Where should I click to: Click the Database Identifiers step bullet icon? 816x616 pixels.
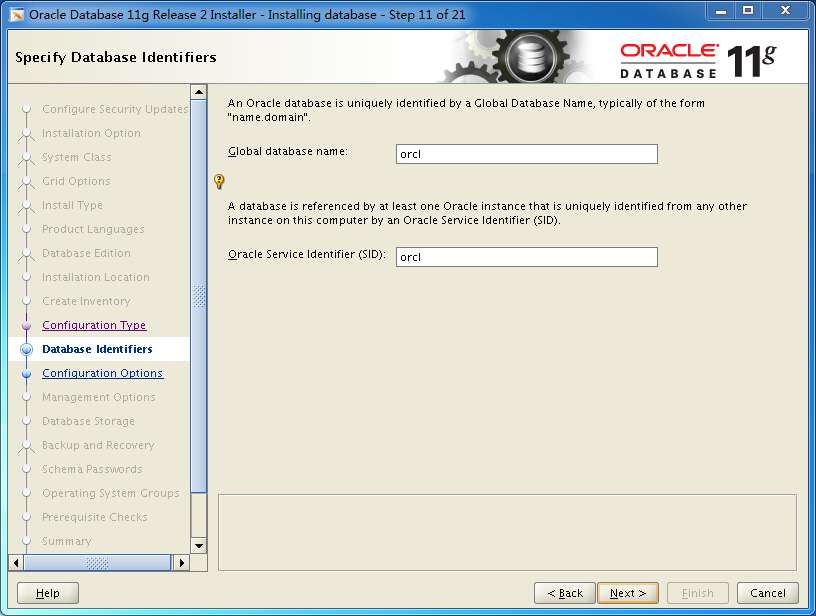pos(27,350)
